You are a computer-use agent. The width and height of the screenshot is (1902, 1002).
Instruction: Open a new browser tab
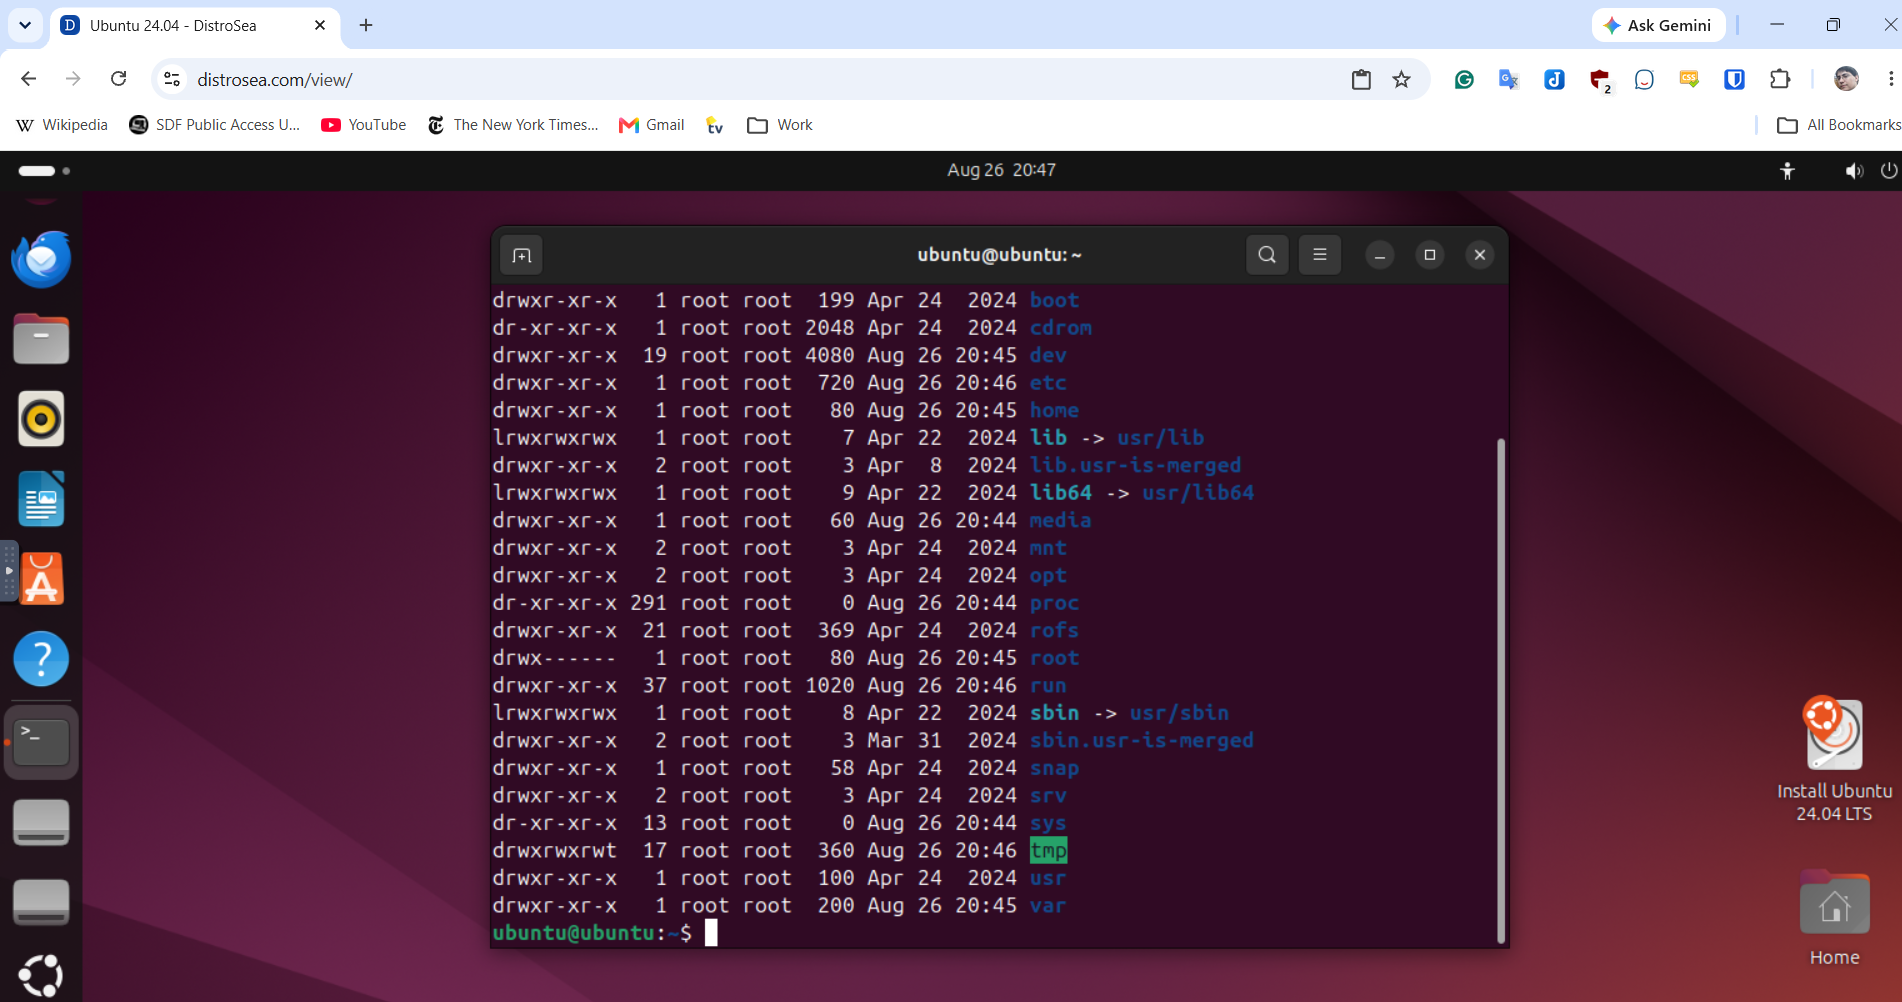(366, 25)
